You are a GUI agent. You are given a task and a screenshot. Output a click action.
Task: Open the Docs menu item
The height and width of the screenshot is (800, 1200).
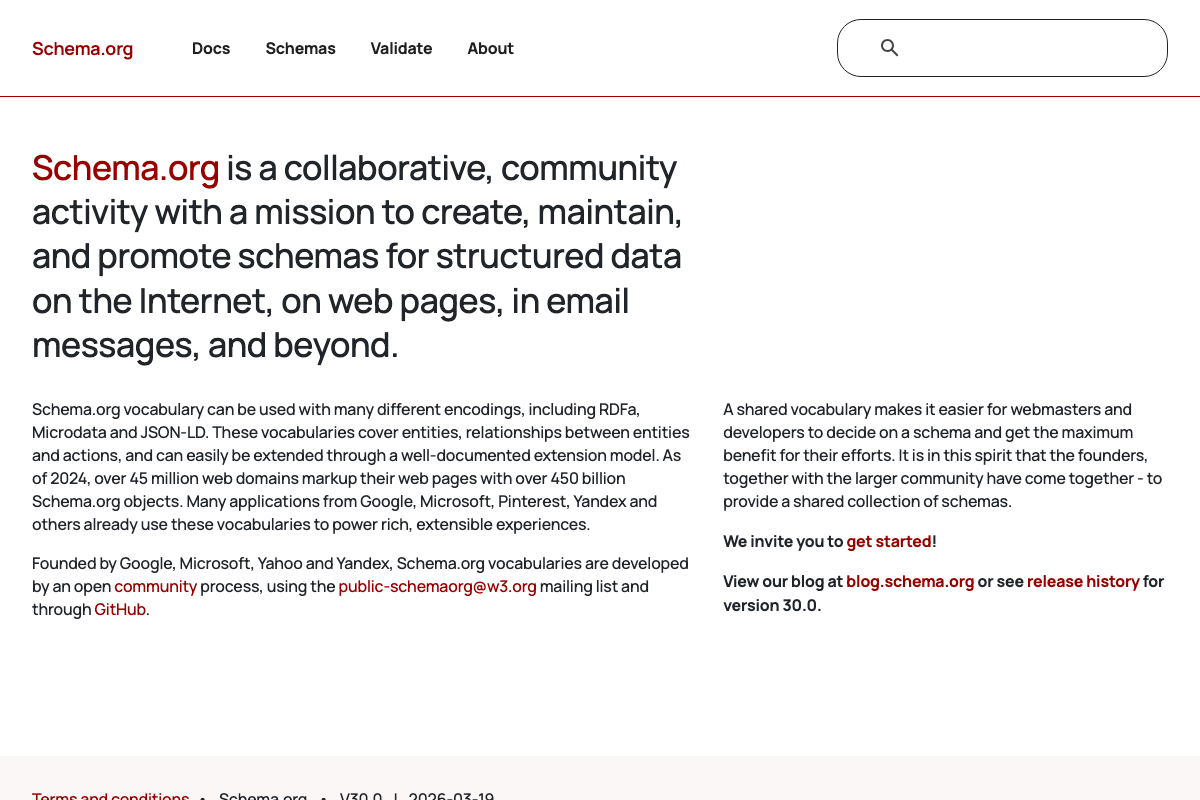tap(210, 48)
